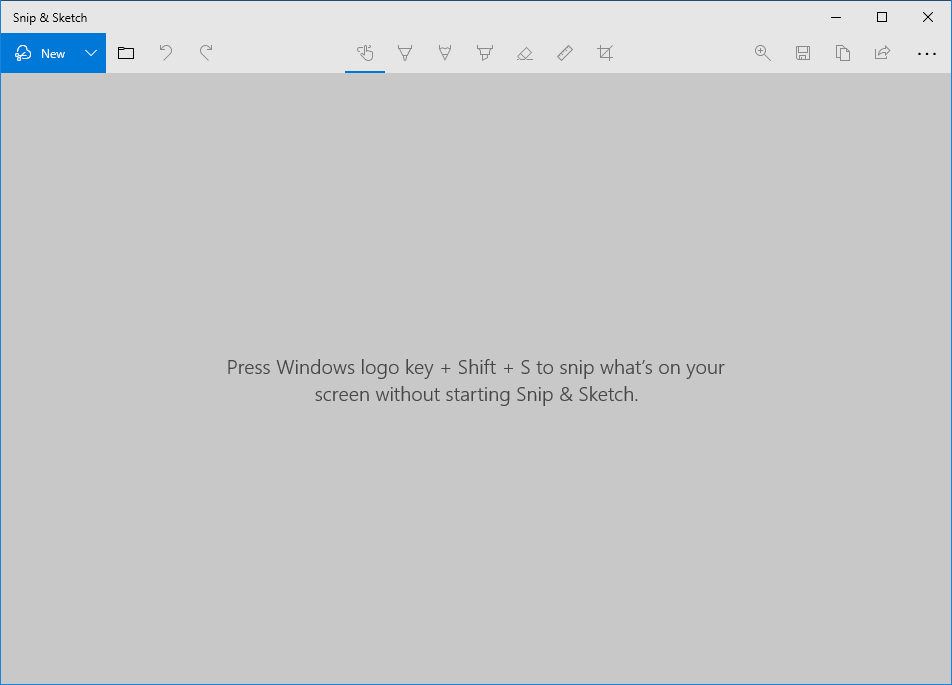Click the 'Press Windows logo key' hint text
The image size is (952, 685).
pos(476,381)
